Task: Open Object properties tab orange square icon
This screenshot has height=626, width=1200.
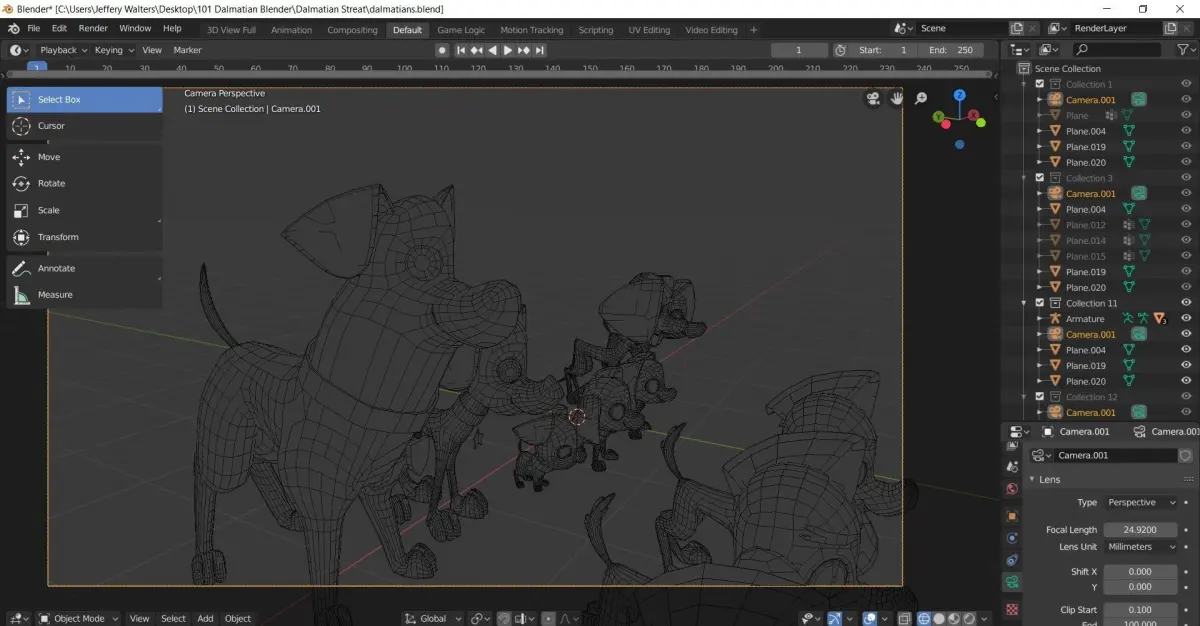Action: [x=1012, y=516]
